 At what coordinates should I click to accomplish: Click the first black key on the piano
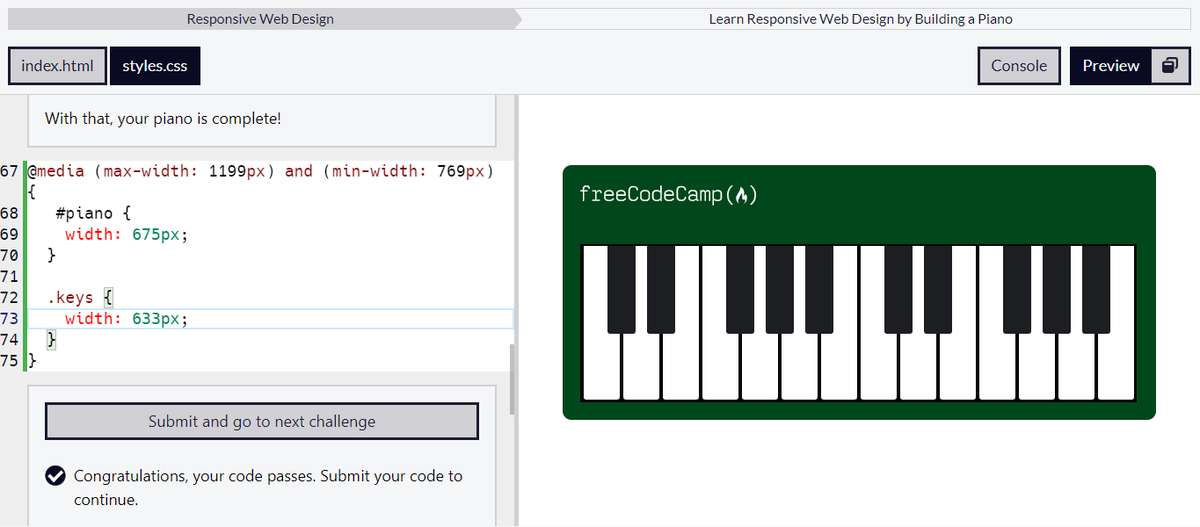coord(621,288)
